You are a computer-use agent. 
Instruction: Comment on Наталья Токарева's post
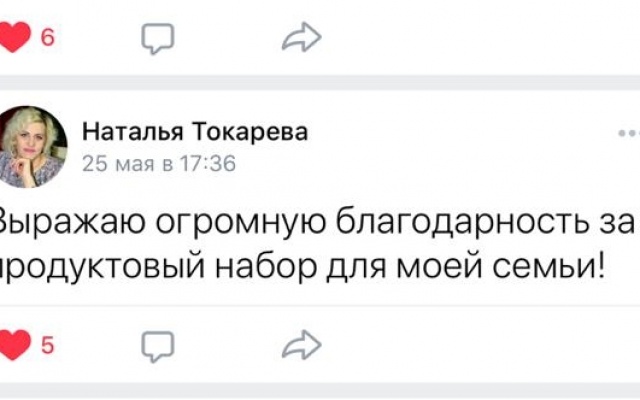tap(157, 346)
